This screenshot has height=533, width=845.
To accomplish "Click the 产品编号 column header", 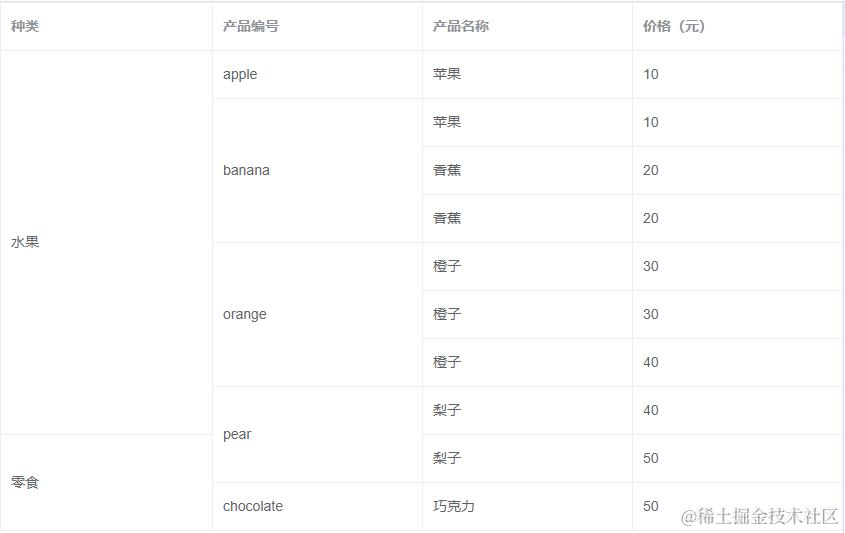I will pos(250,27).
